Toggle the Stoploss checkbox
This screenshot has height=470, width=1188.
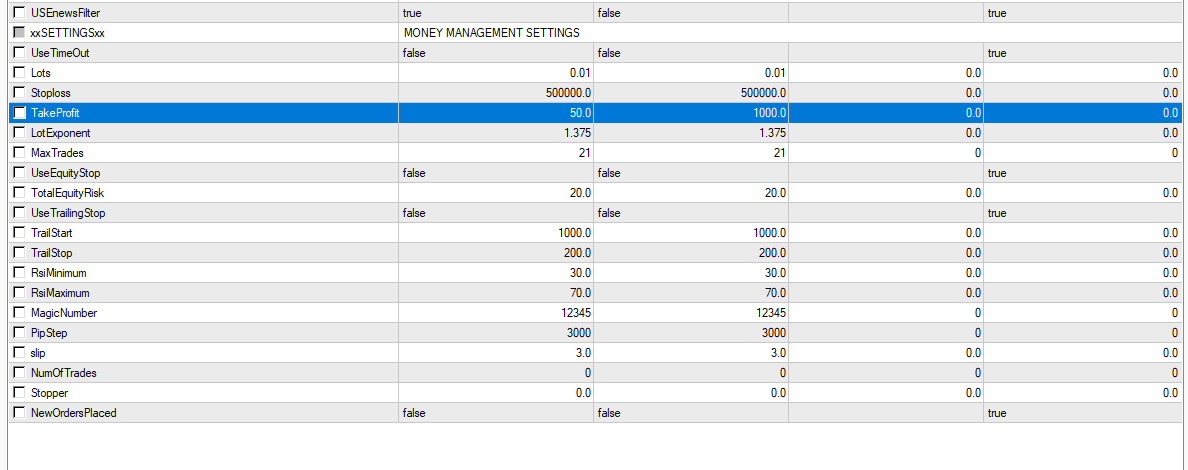tap(20, 93)
